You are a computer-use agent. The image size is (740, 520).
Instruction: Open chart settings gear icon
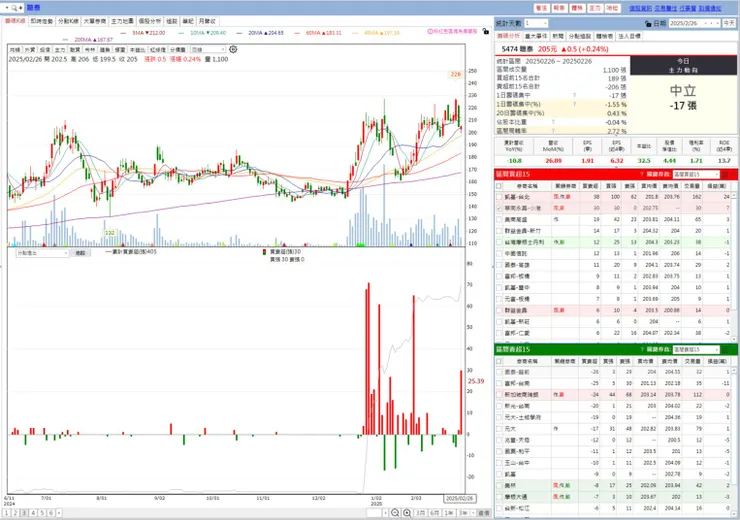tap(233, 49)
